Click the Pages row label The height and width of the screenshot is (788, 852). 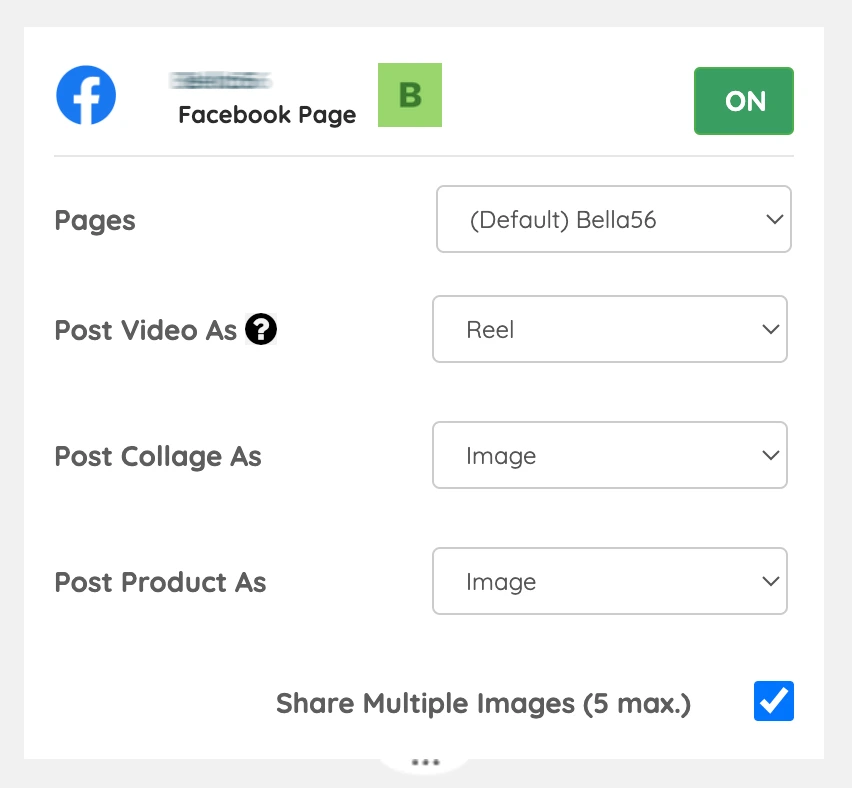coord(95,221)
